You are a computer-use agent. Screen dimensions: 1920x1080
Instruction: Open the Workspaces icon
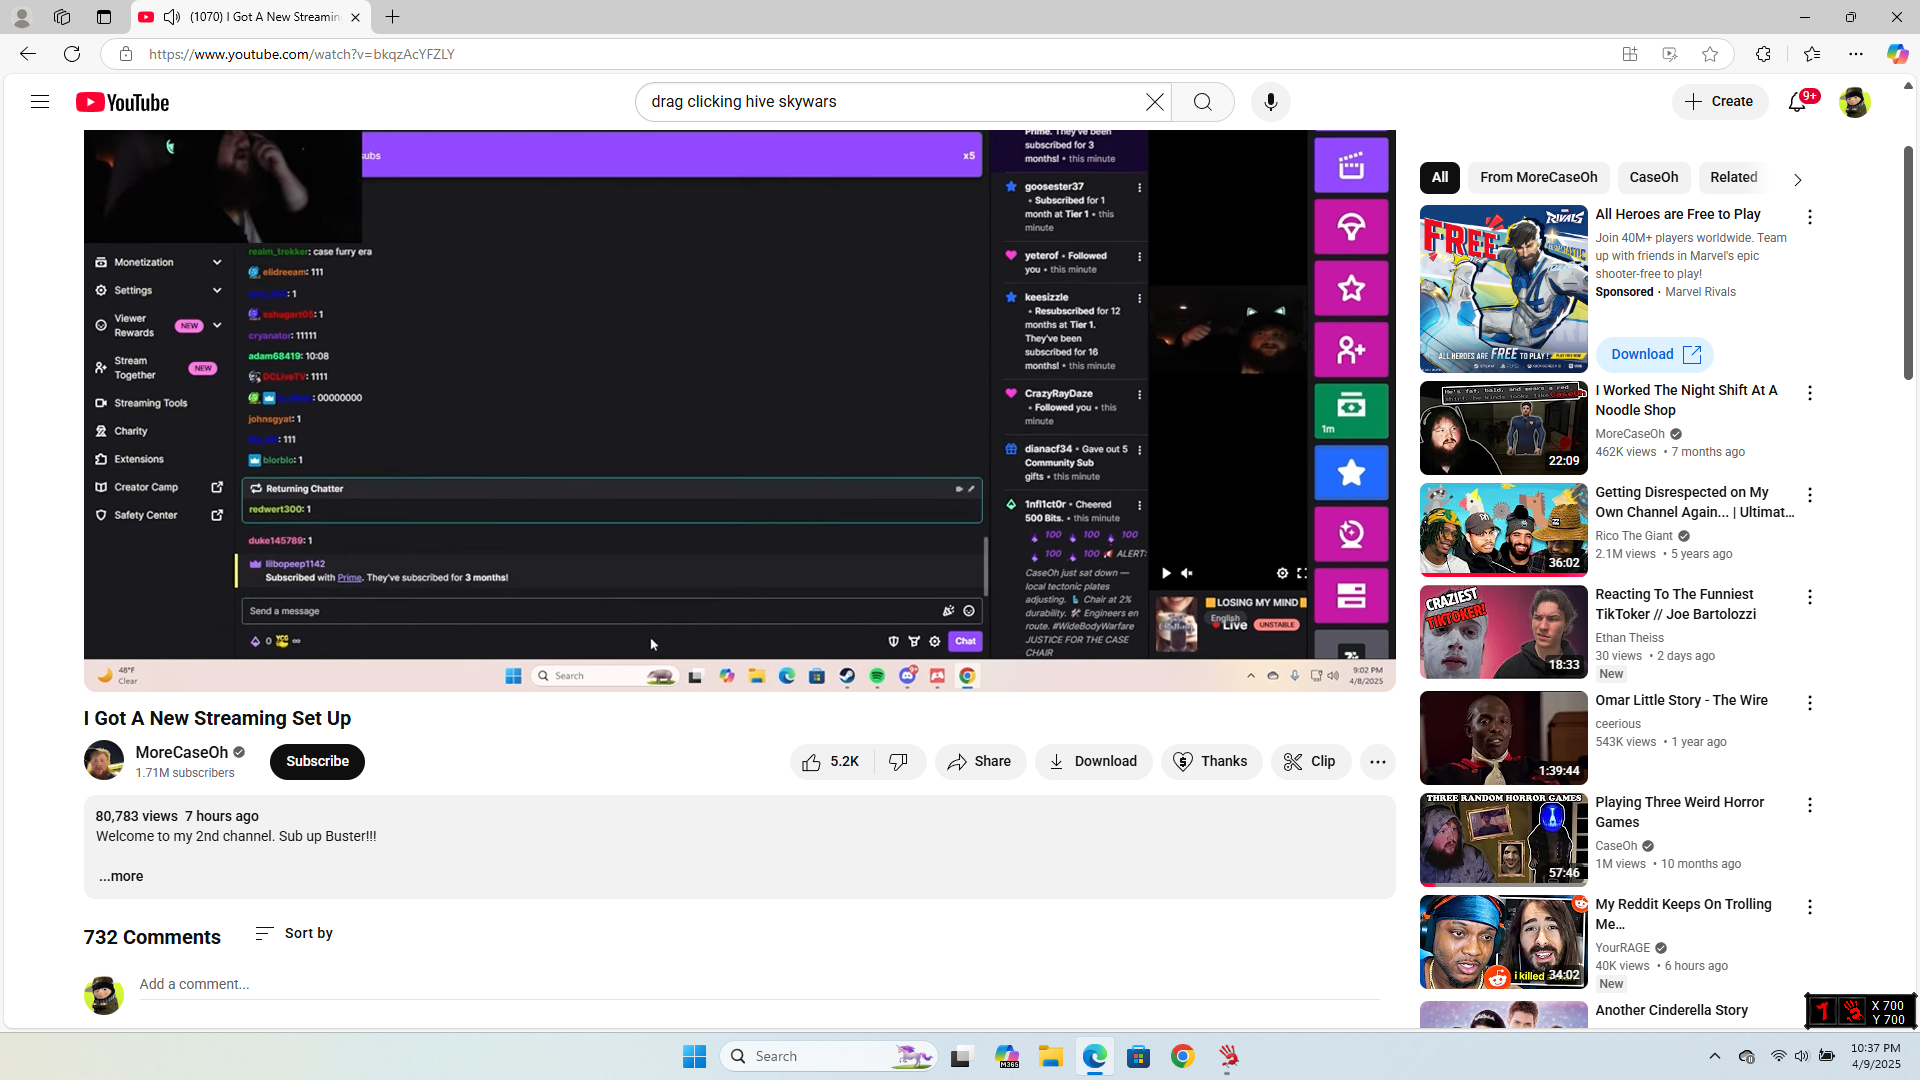point(62,17)
